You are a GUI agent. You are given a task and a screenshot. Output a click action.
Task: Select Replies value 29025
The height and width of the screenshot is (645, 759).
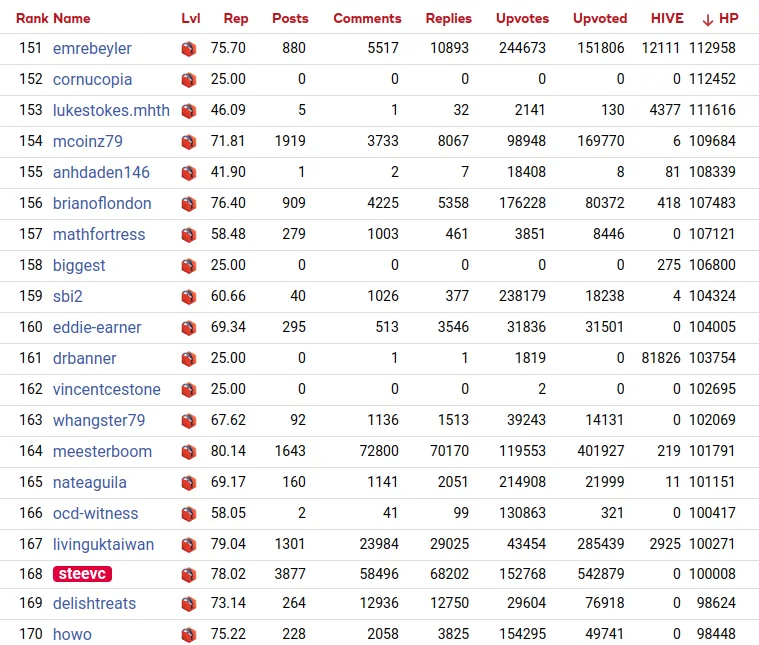point(449,544)
